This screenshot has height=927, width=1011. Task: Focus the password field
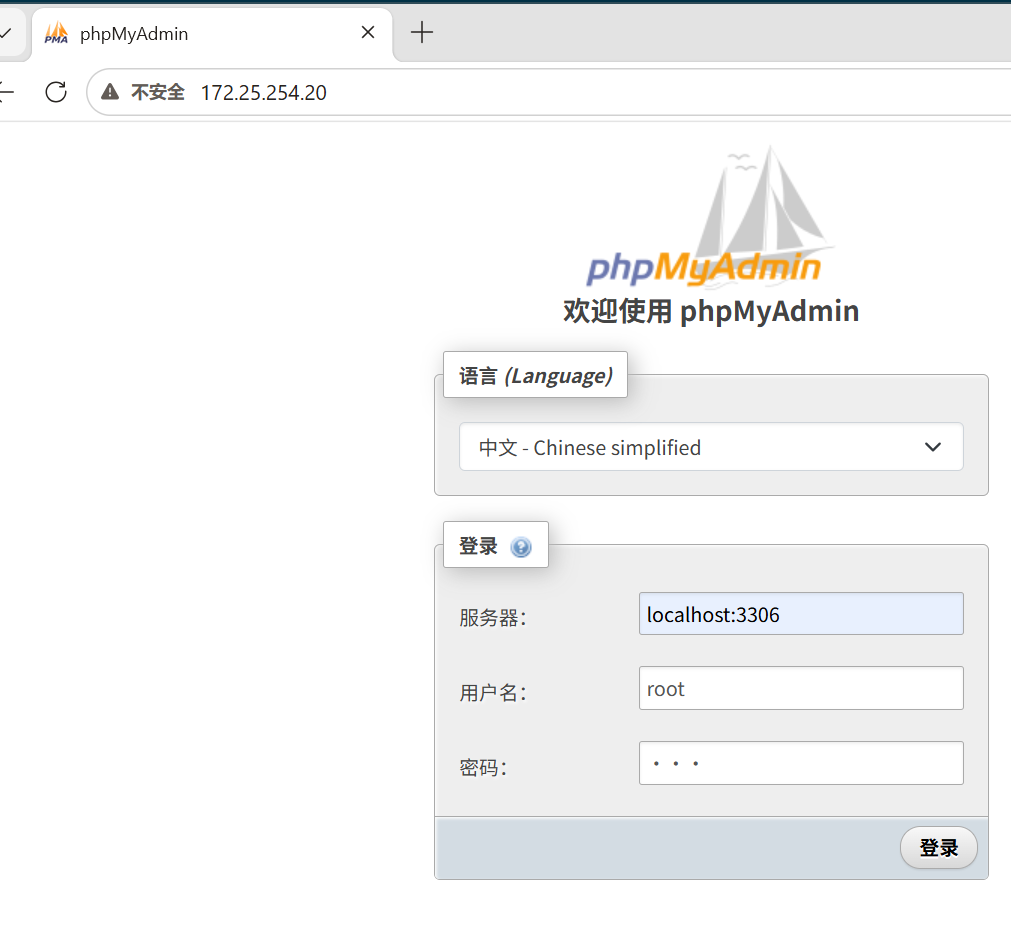click(x=801, y=763)
